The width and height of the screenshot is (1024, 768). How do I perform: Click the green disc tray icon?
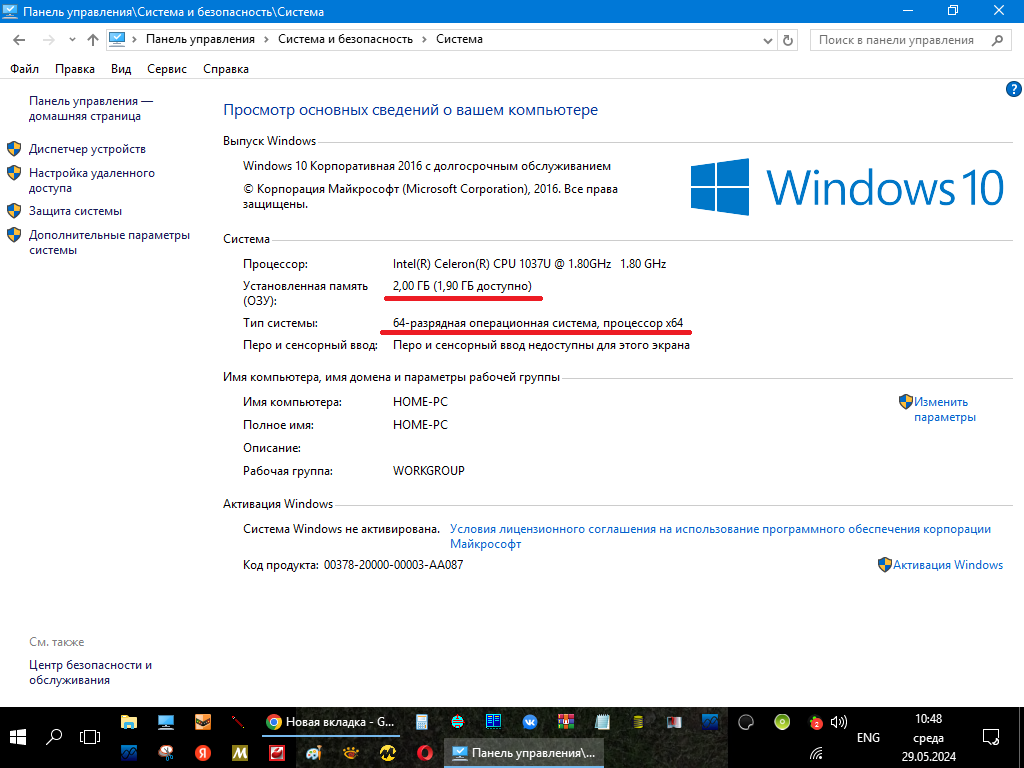tap(782, 722)
